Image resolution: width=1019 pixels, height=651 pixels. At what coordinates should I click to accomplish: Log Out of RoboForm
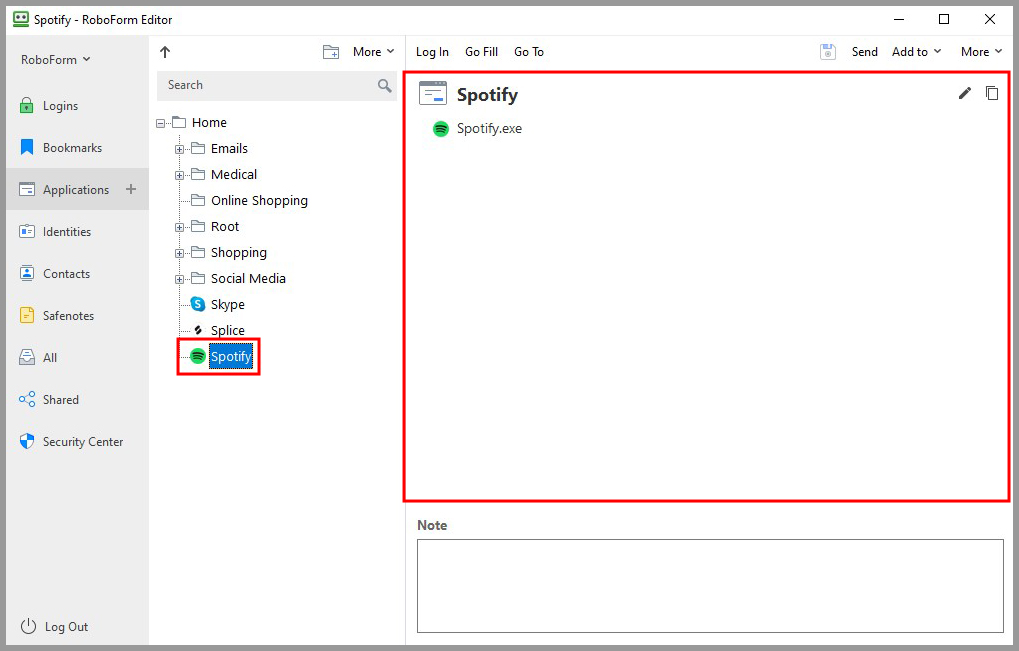tap(54, 627)
